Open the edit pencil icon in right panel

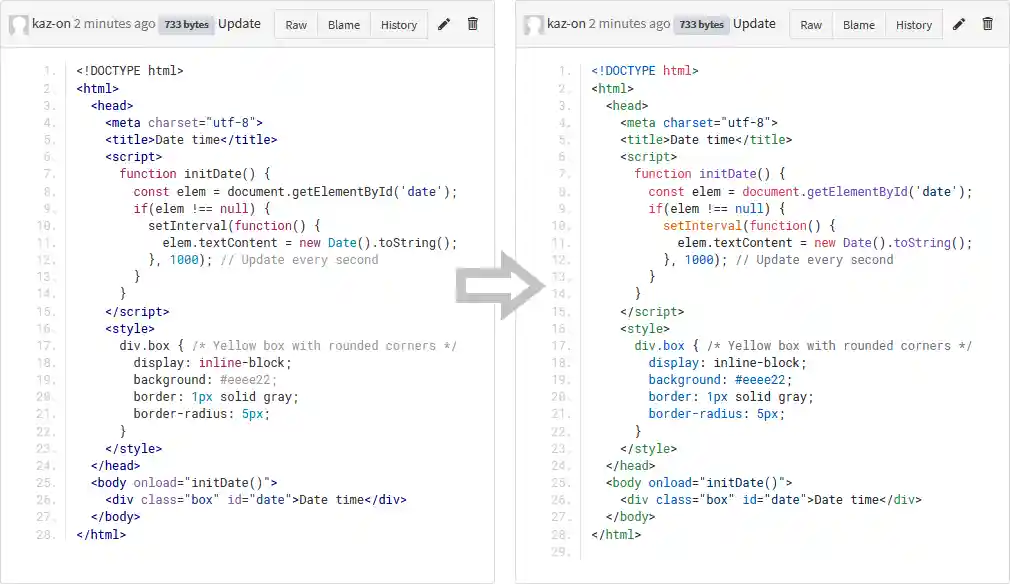959,24
